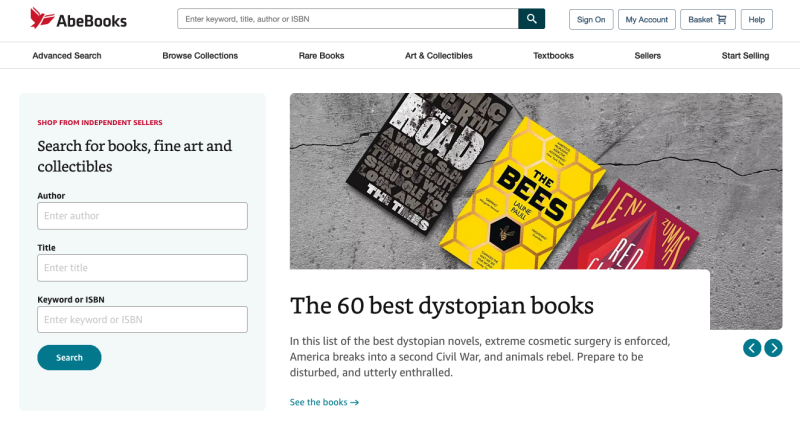This screenshot has height=424, width=800.
Task: Click the Help button
Action: click(x=756, y=19)
